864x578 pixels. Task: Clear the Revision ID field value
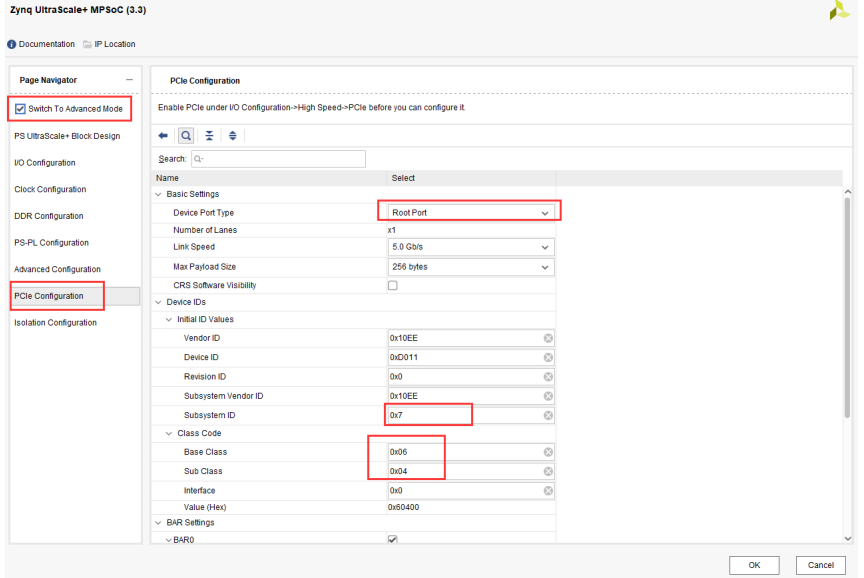[548, 377]
